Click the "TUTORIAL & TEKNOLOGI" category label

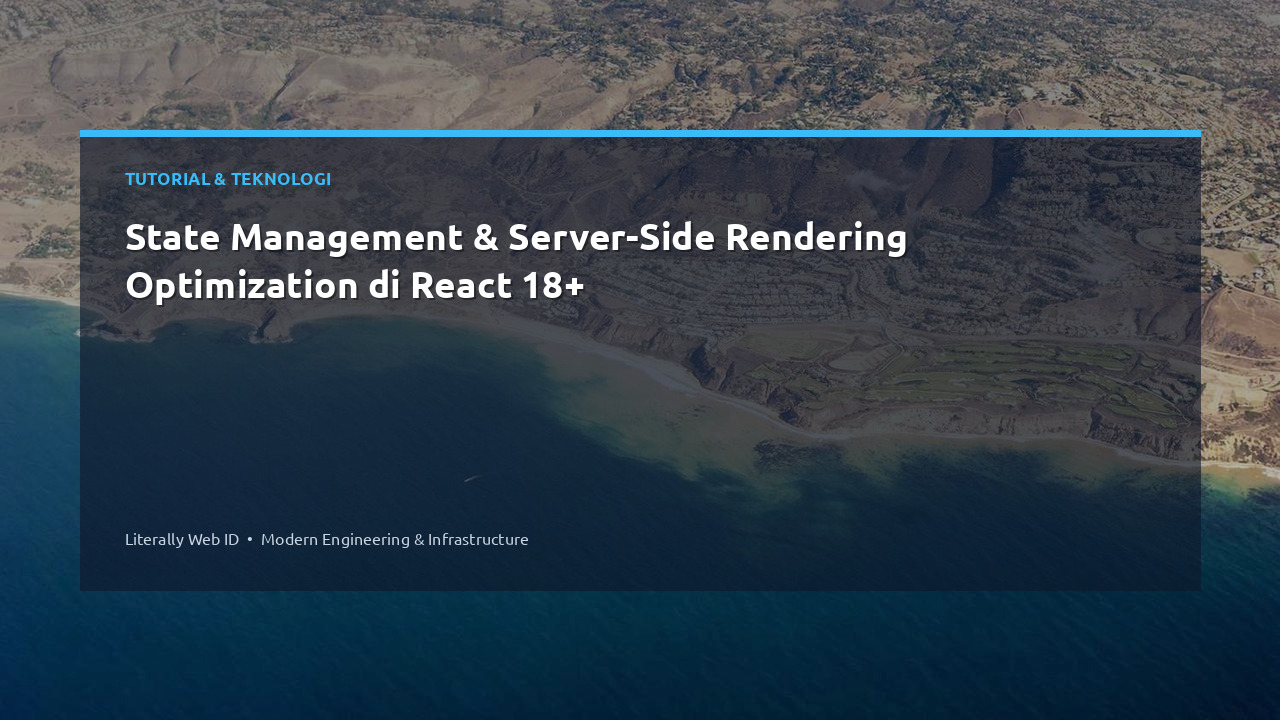coord(228,179)
